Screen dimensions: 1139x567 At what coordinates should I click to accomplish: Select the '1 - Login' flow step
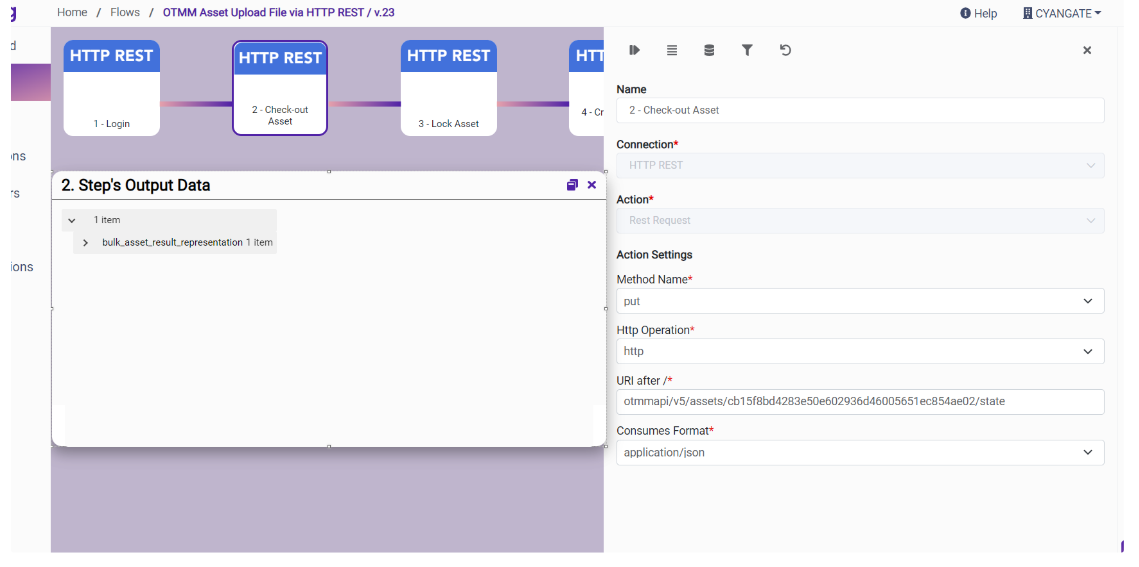(112, 88)
